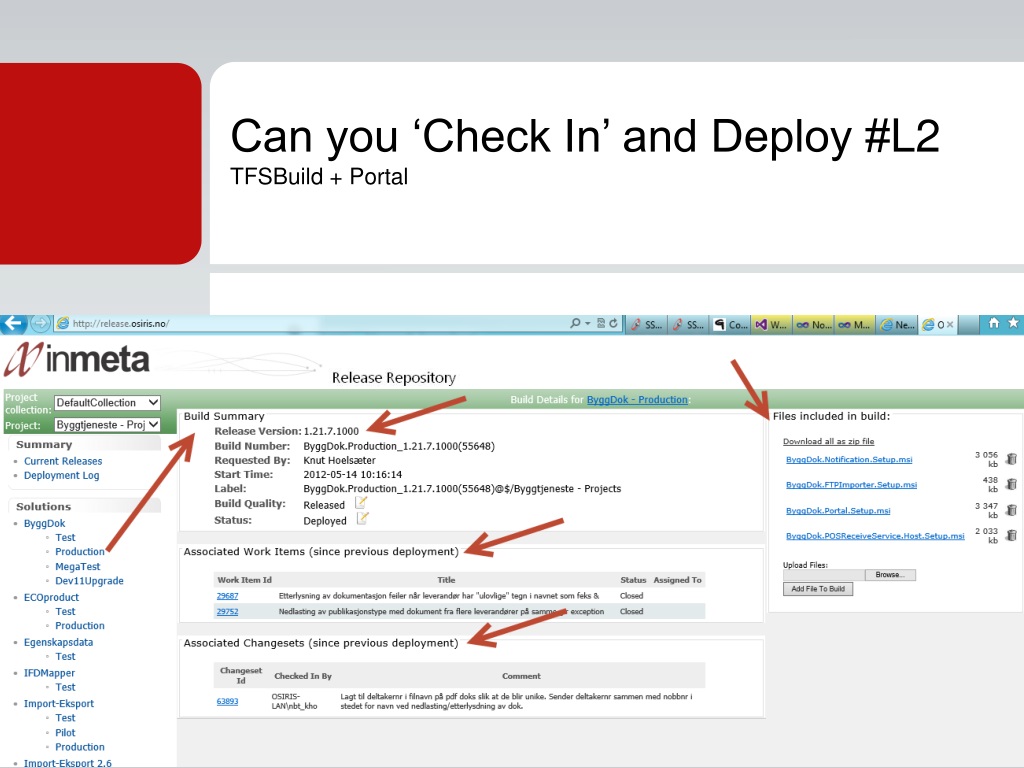This screenshot has width=1024, height=768.
Task: Click the Upload Files path field
Action: point(824,575)
